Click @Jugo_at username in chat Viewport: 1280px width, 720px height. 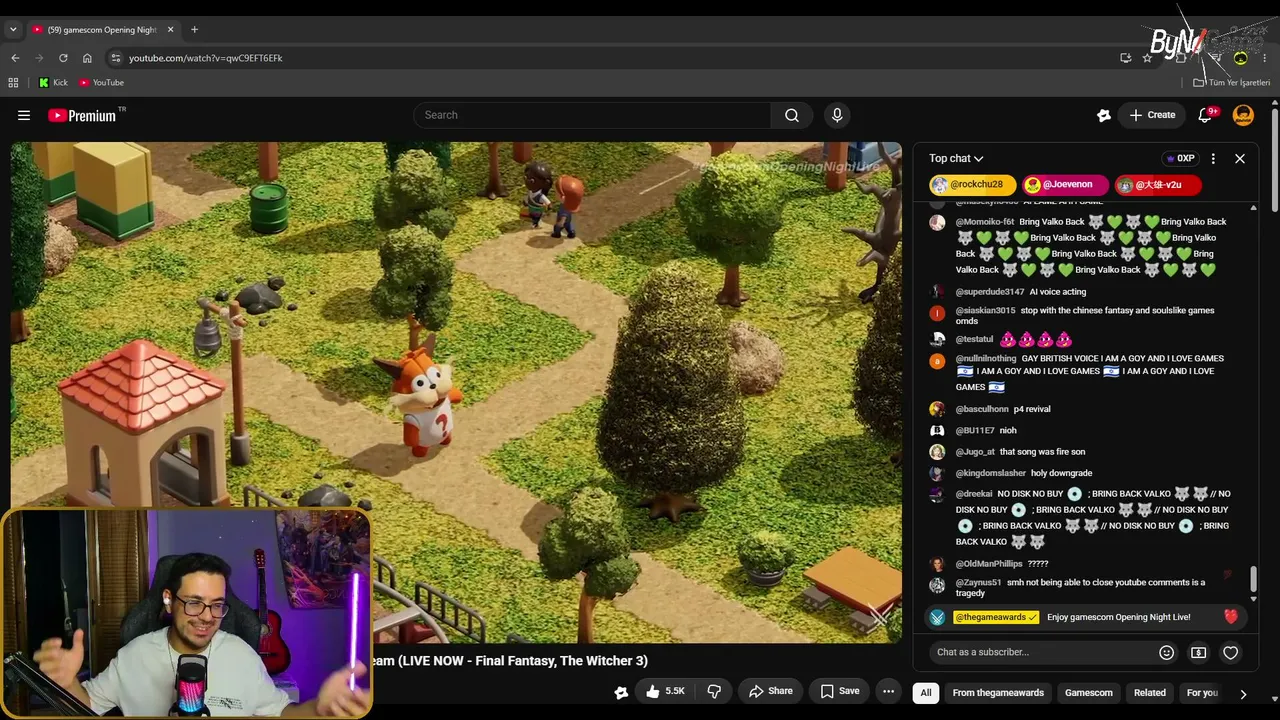975,452
